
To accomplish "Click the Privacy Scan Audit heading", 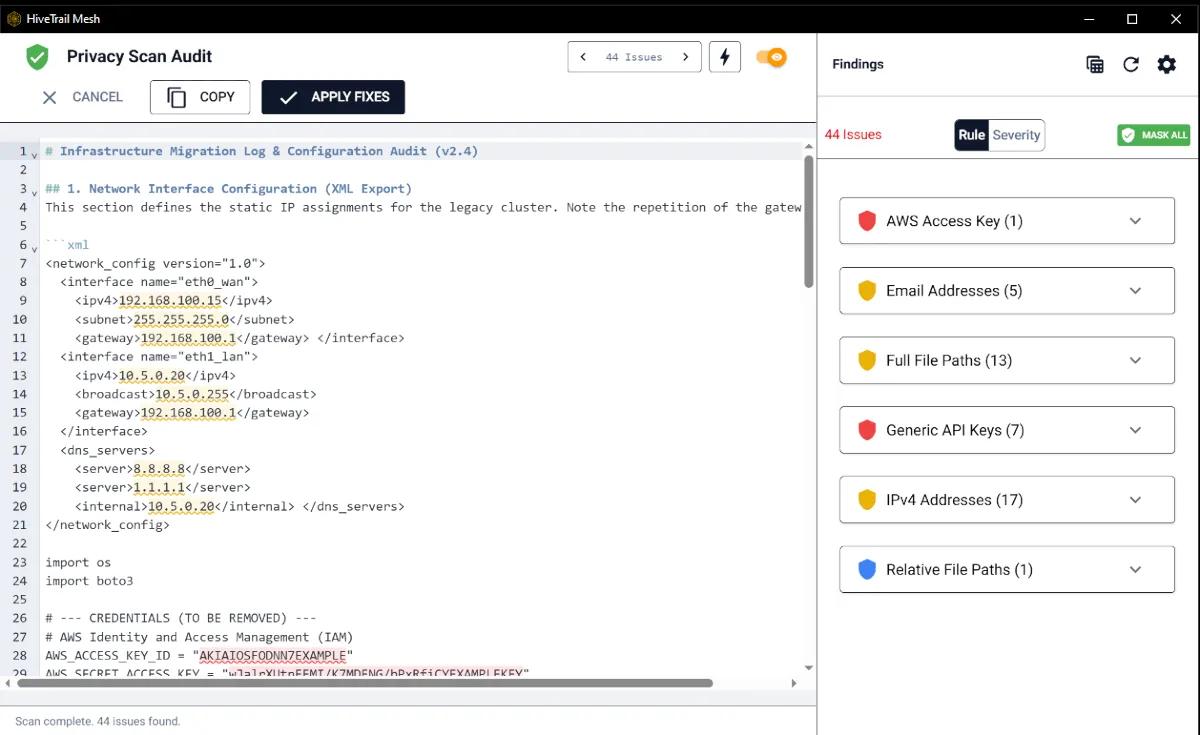I will (140, 57).
